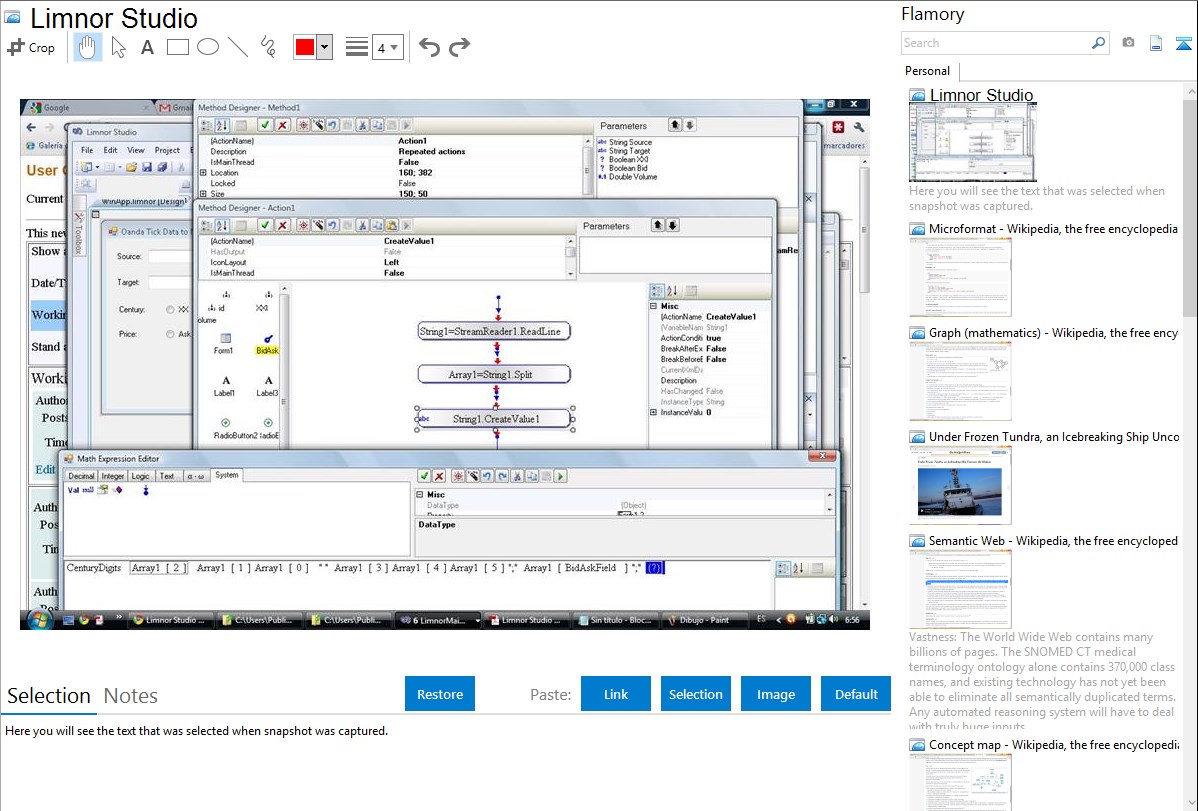Open the Decimal tab in Math Expression Editor
Screen dimensions: 1198x811
[x=81, y=475]
